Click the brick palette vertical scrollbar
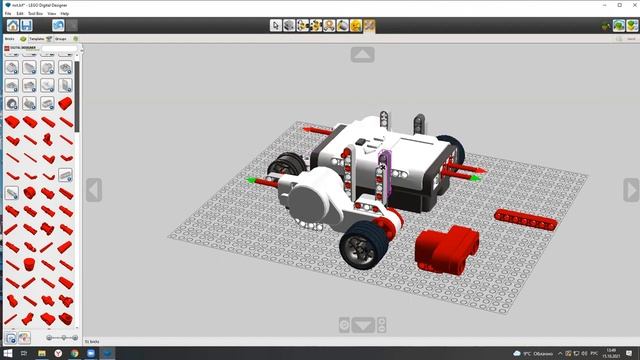Screen dimensions: 640x360 pyautogui.click(x=77, y=96)
